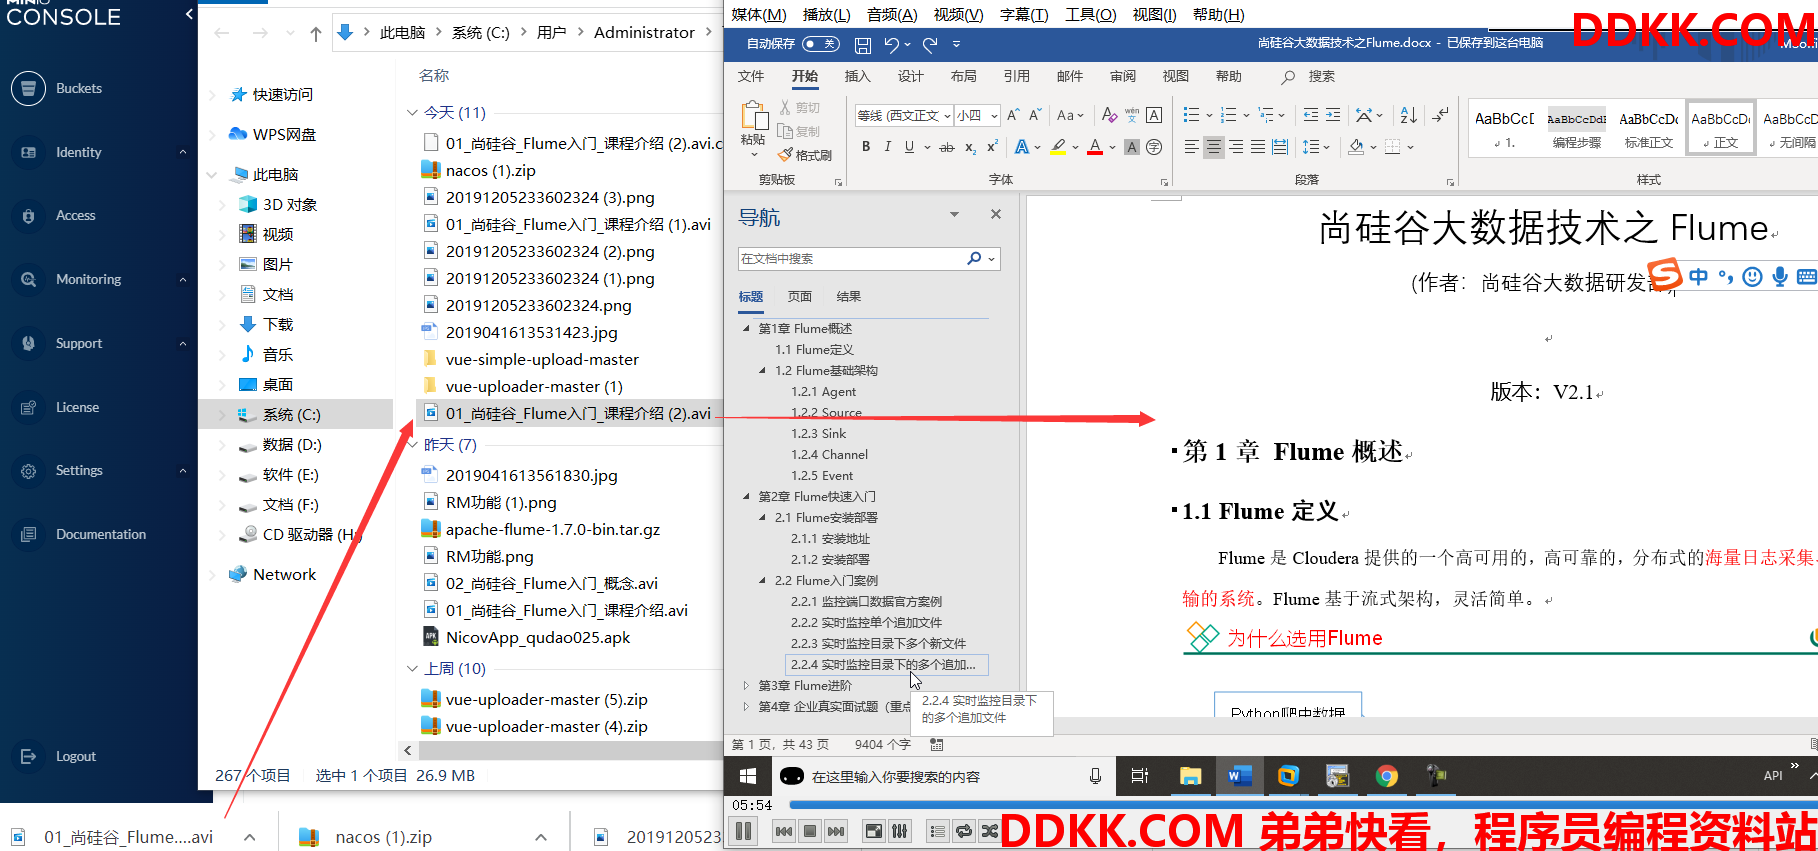Toggle character shading gray A button

tap(1132, 147)
